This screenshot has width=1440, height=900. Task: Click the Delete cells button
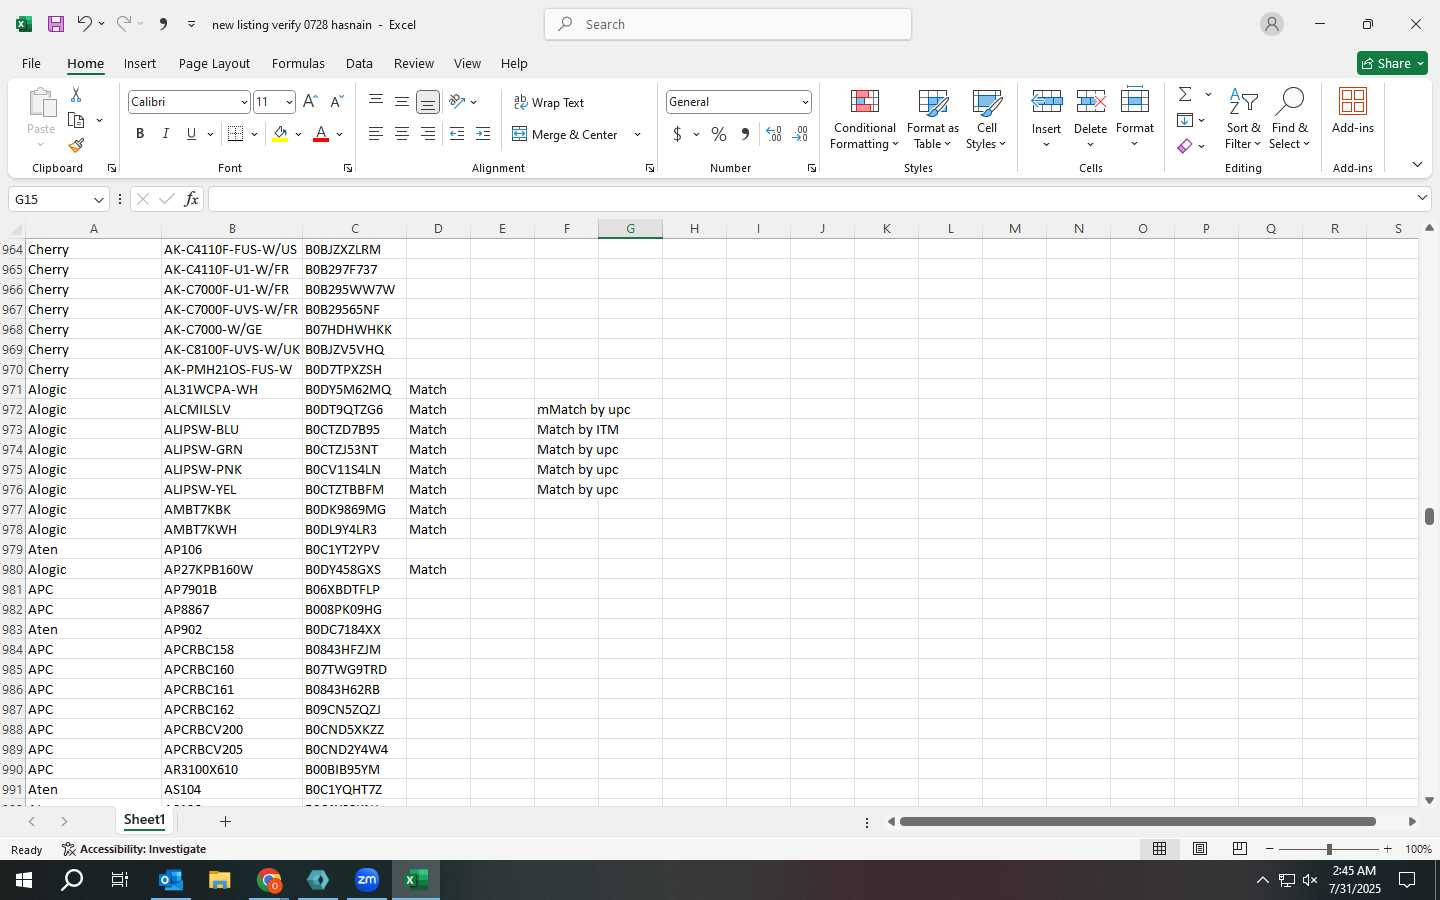coord(1091,118)
